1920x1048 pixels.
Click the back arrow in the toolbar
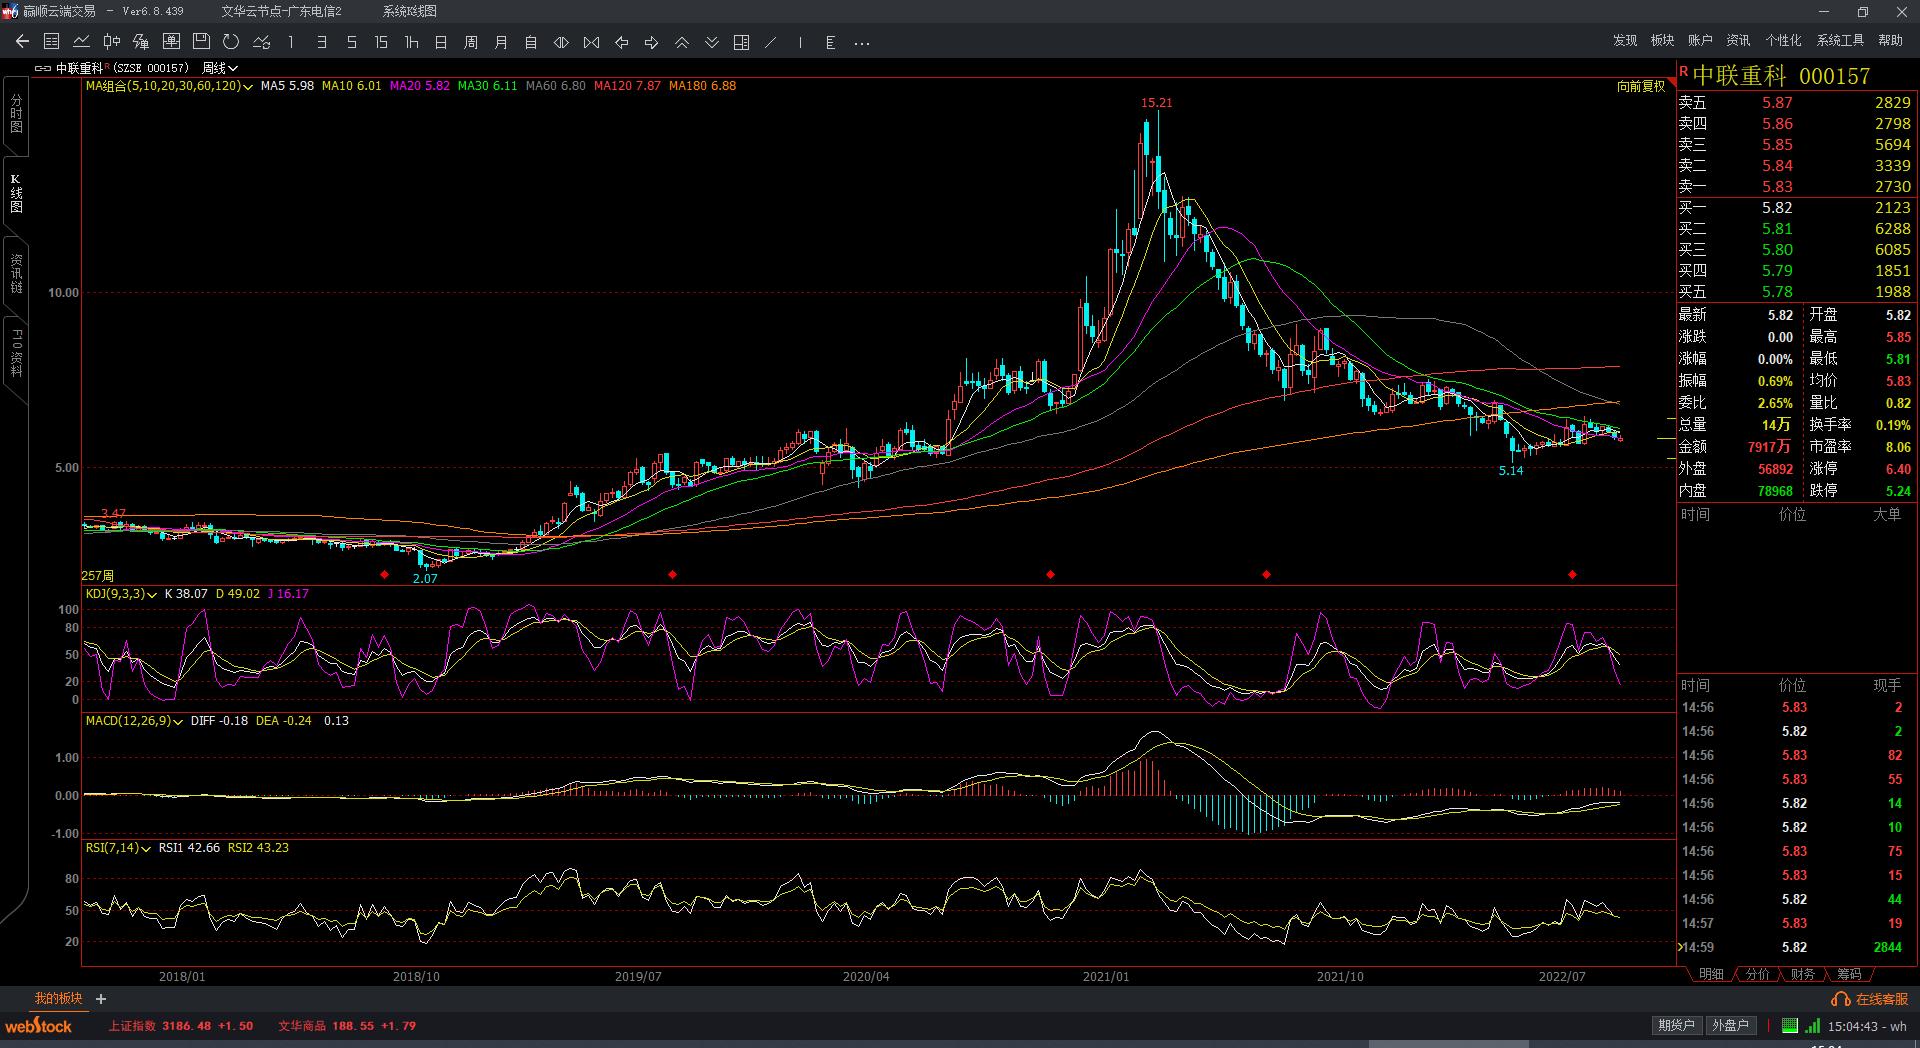[x=22, y=42]
